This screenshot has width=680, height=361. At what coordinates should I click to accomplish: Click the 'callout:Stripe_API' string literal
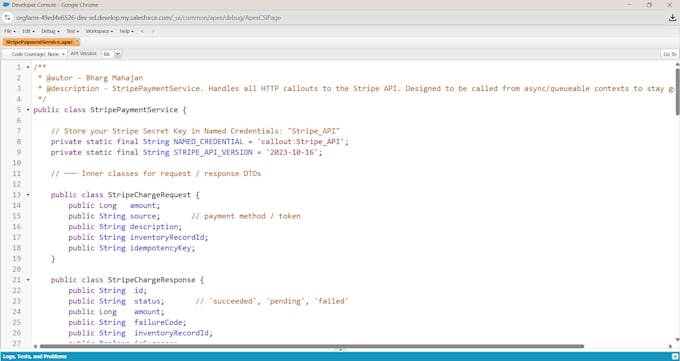point(302,142)
